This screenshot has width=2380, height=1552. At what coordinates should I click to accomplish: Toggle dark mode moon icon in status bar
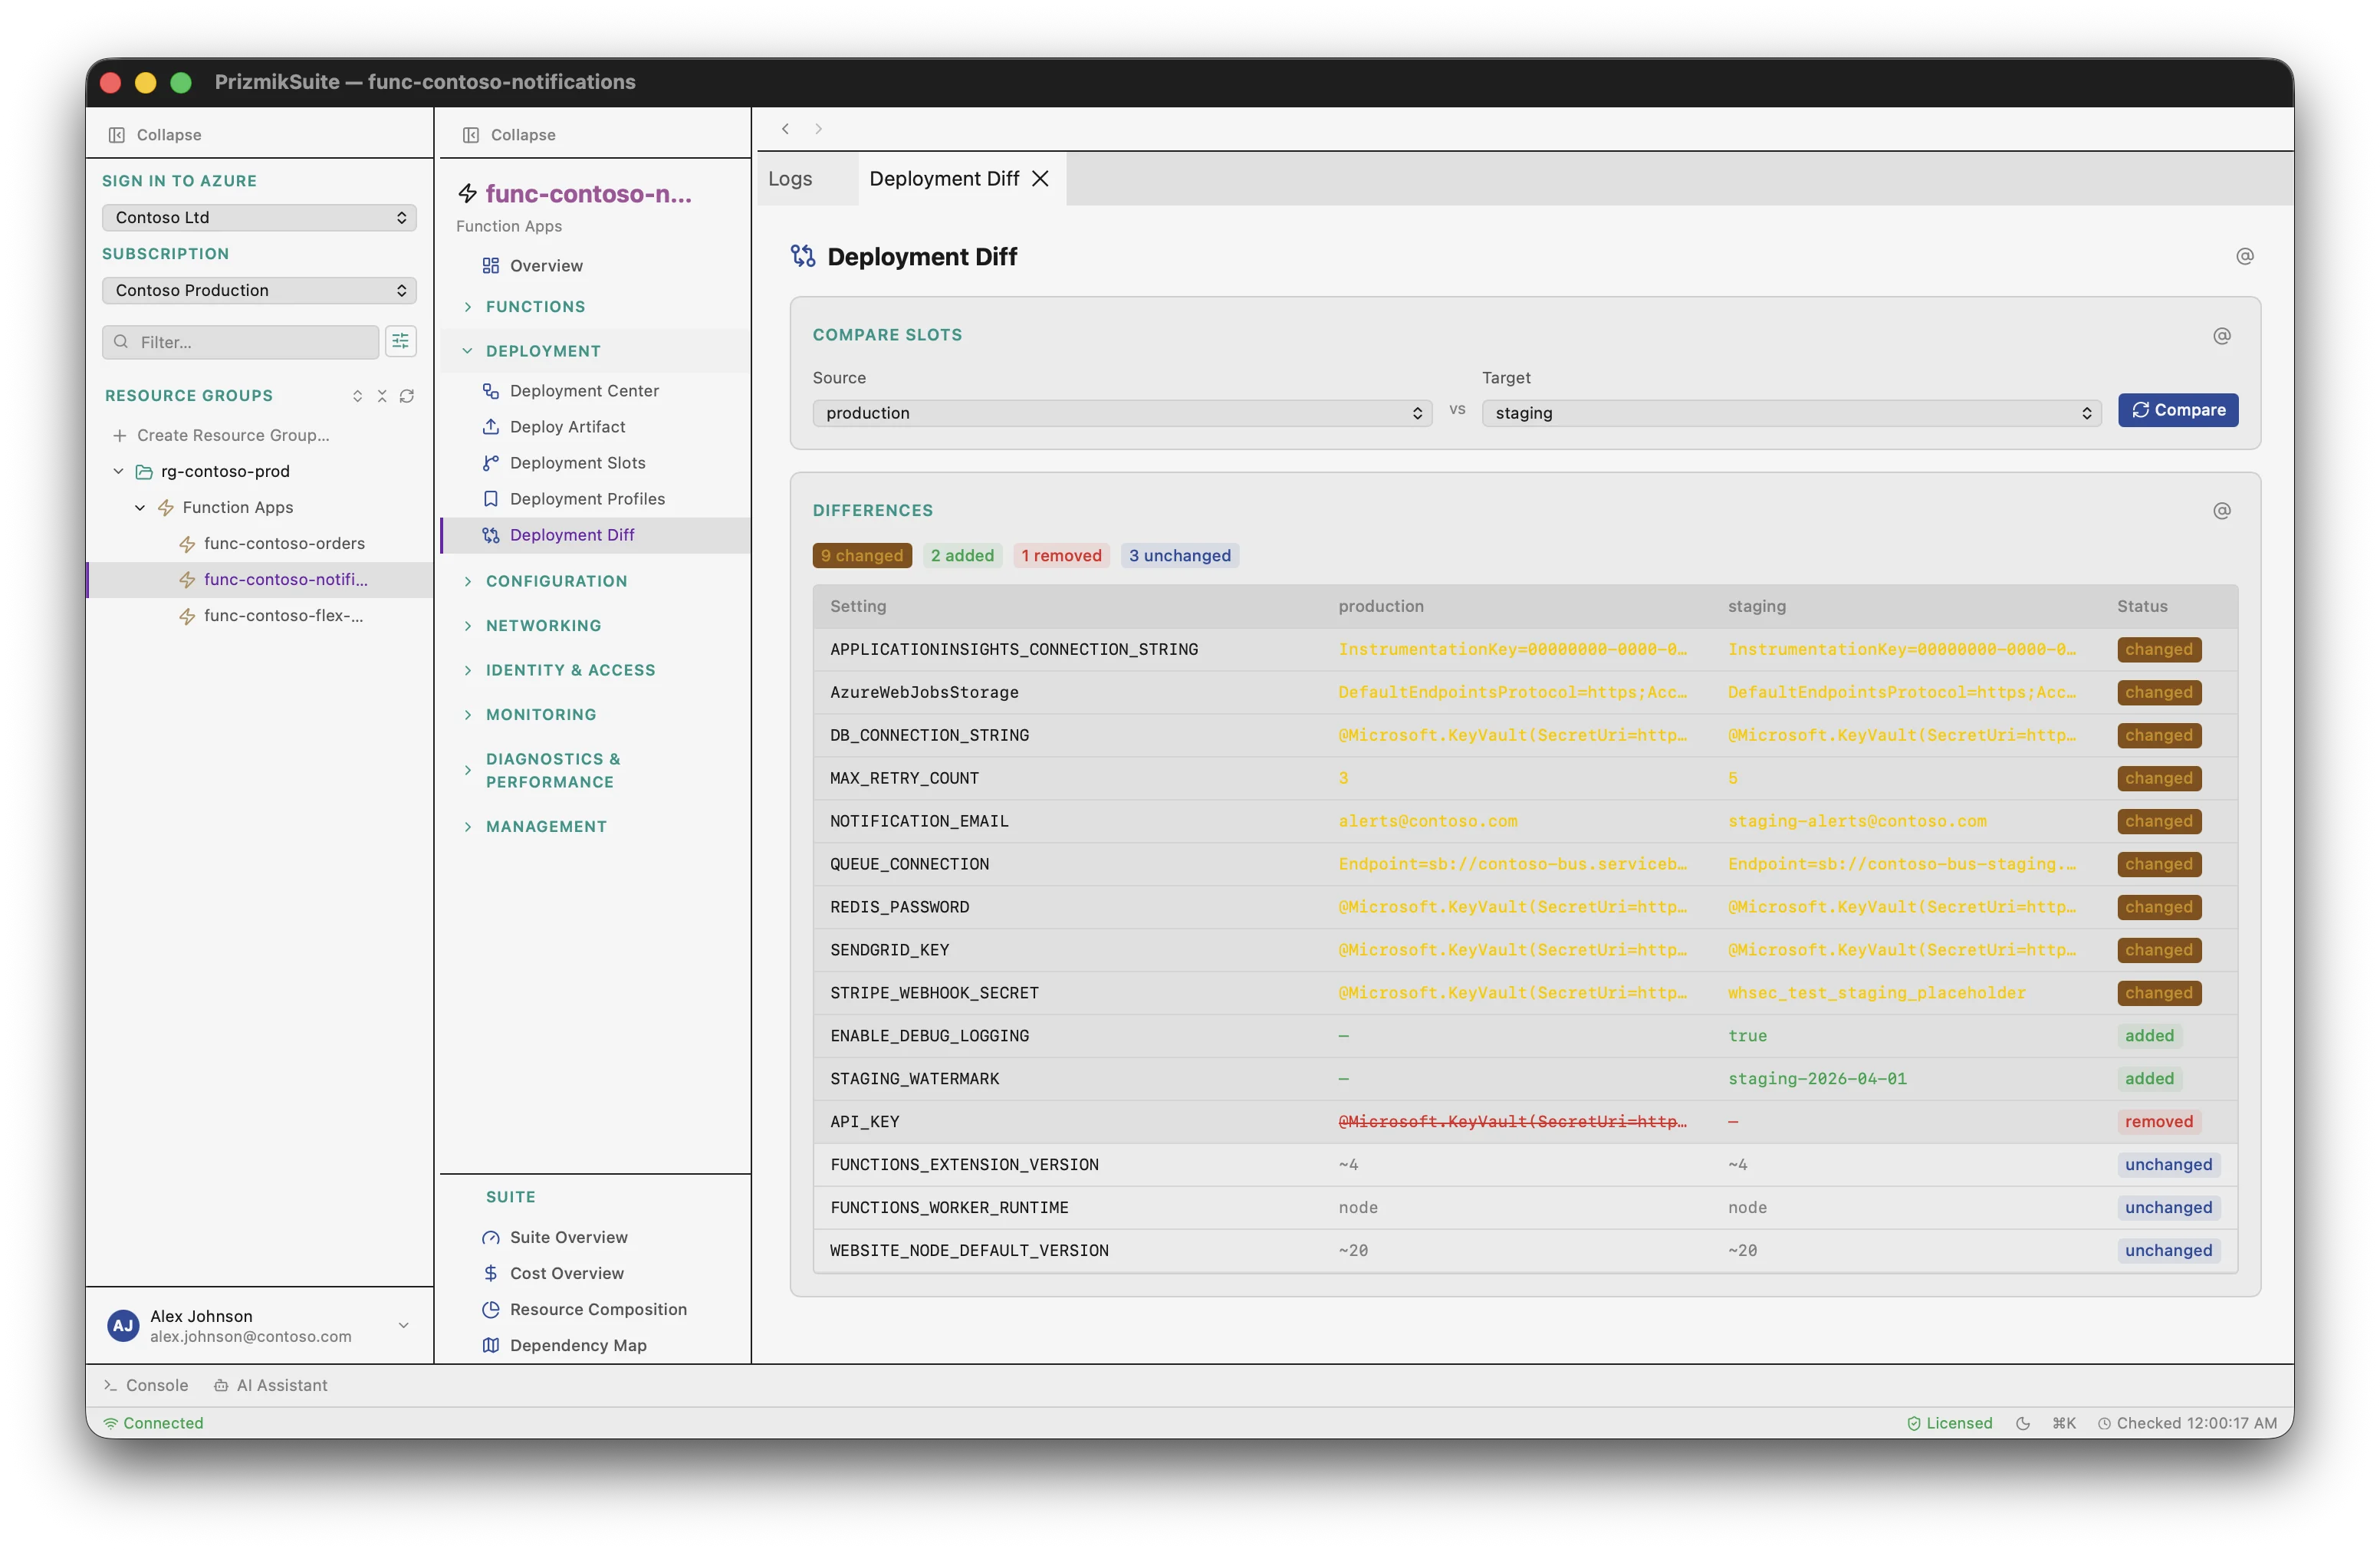[2023, 1424]
